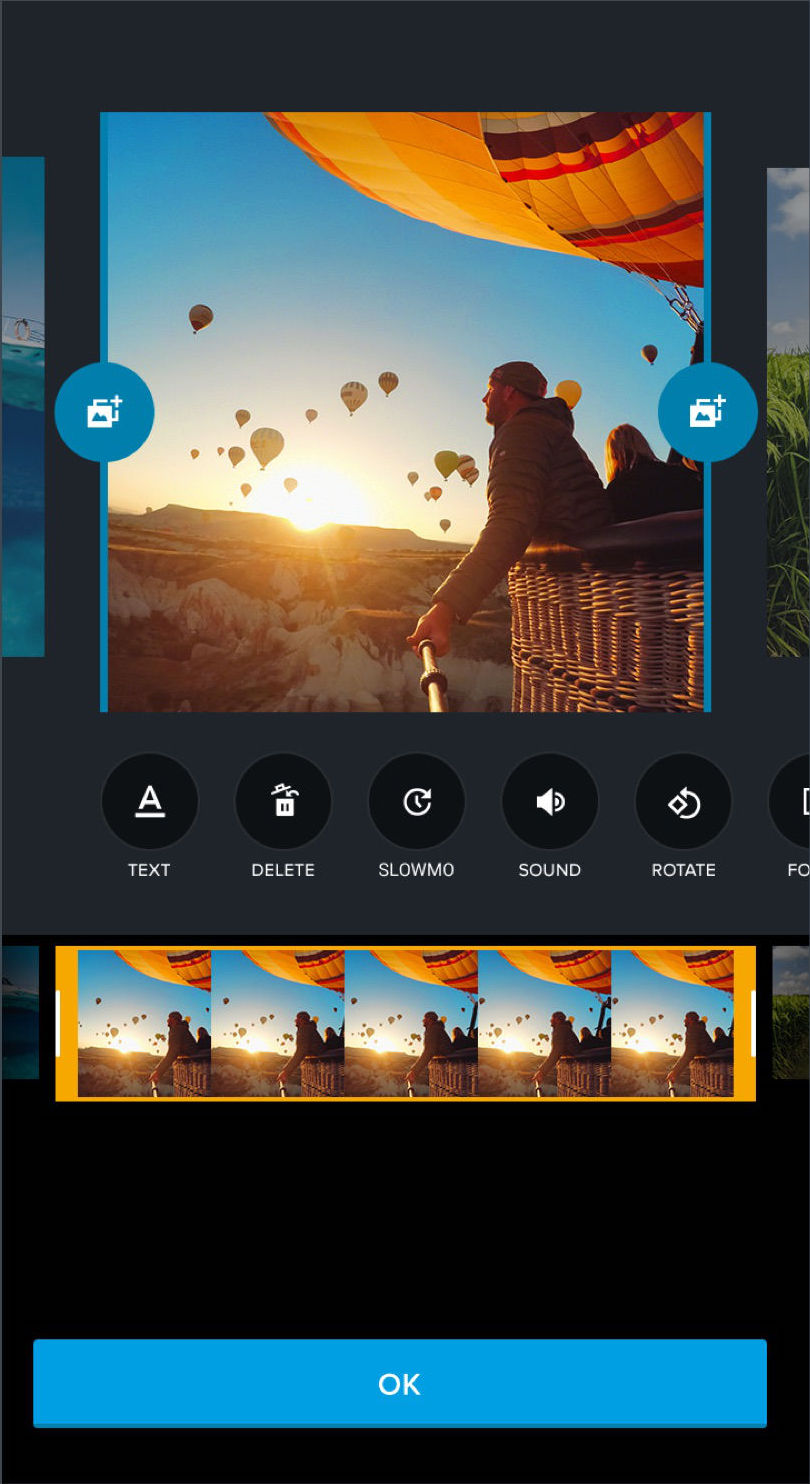Click last frame of selected timeline clip
The image size is (810, 1484).
point(672,1023)
